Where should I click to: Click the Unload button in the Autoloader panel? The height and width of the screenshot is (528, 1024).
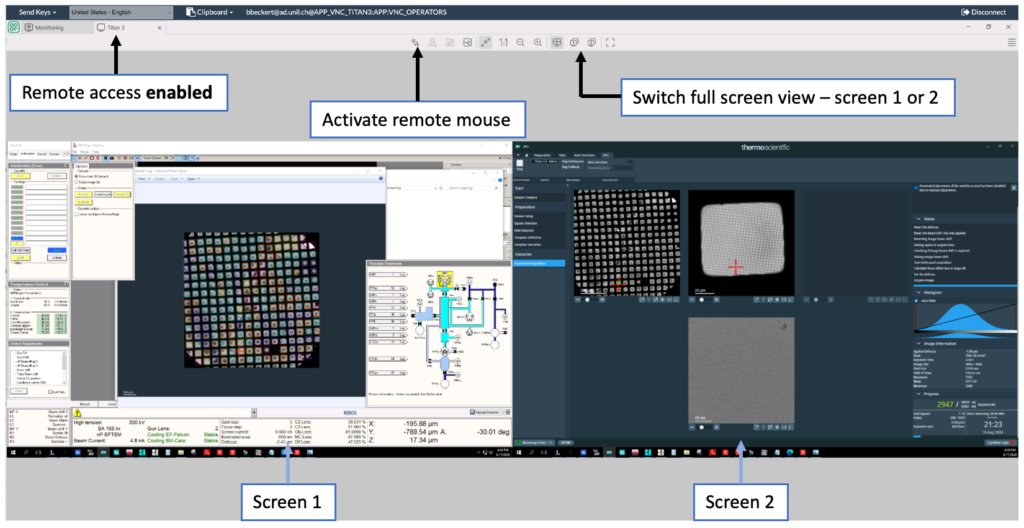click(x=57, y=257)
